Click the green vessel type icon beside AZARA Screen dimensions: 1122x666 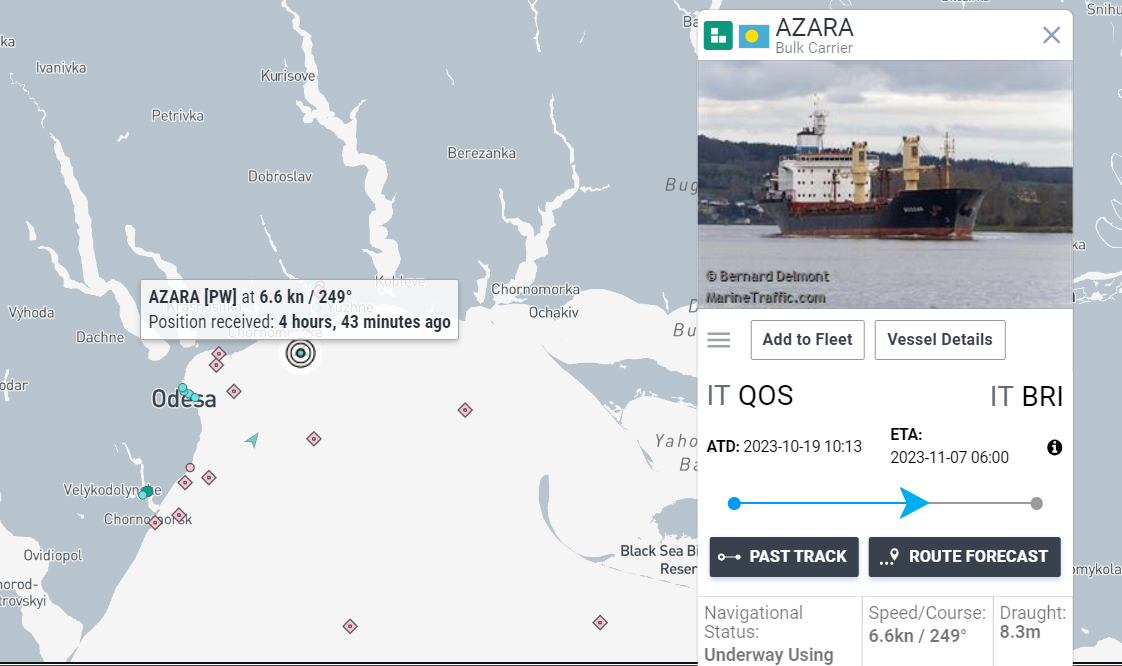coord(718,36)
